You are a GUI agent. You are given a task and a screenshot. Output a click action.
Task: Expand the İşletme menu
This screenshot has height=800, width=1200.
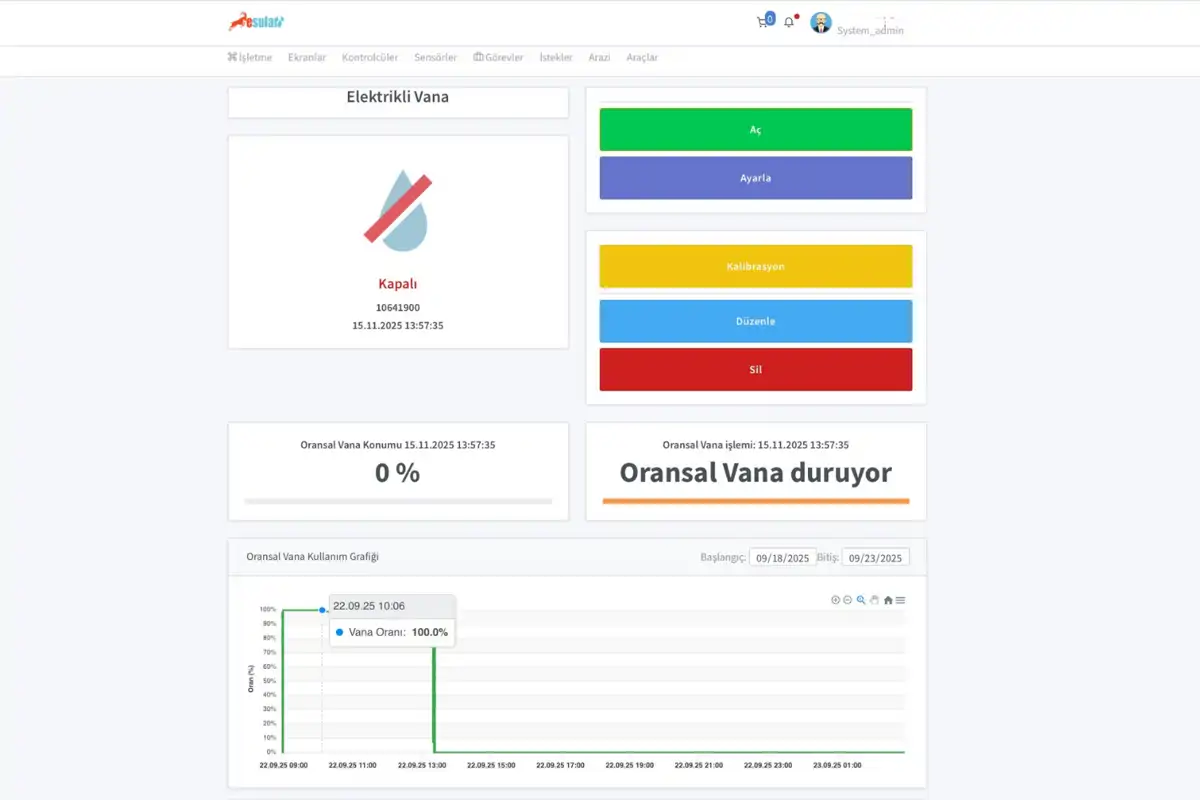[250, 58]
